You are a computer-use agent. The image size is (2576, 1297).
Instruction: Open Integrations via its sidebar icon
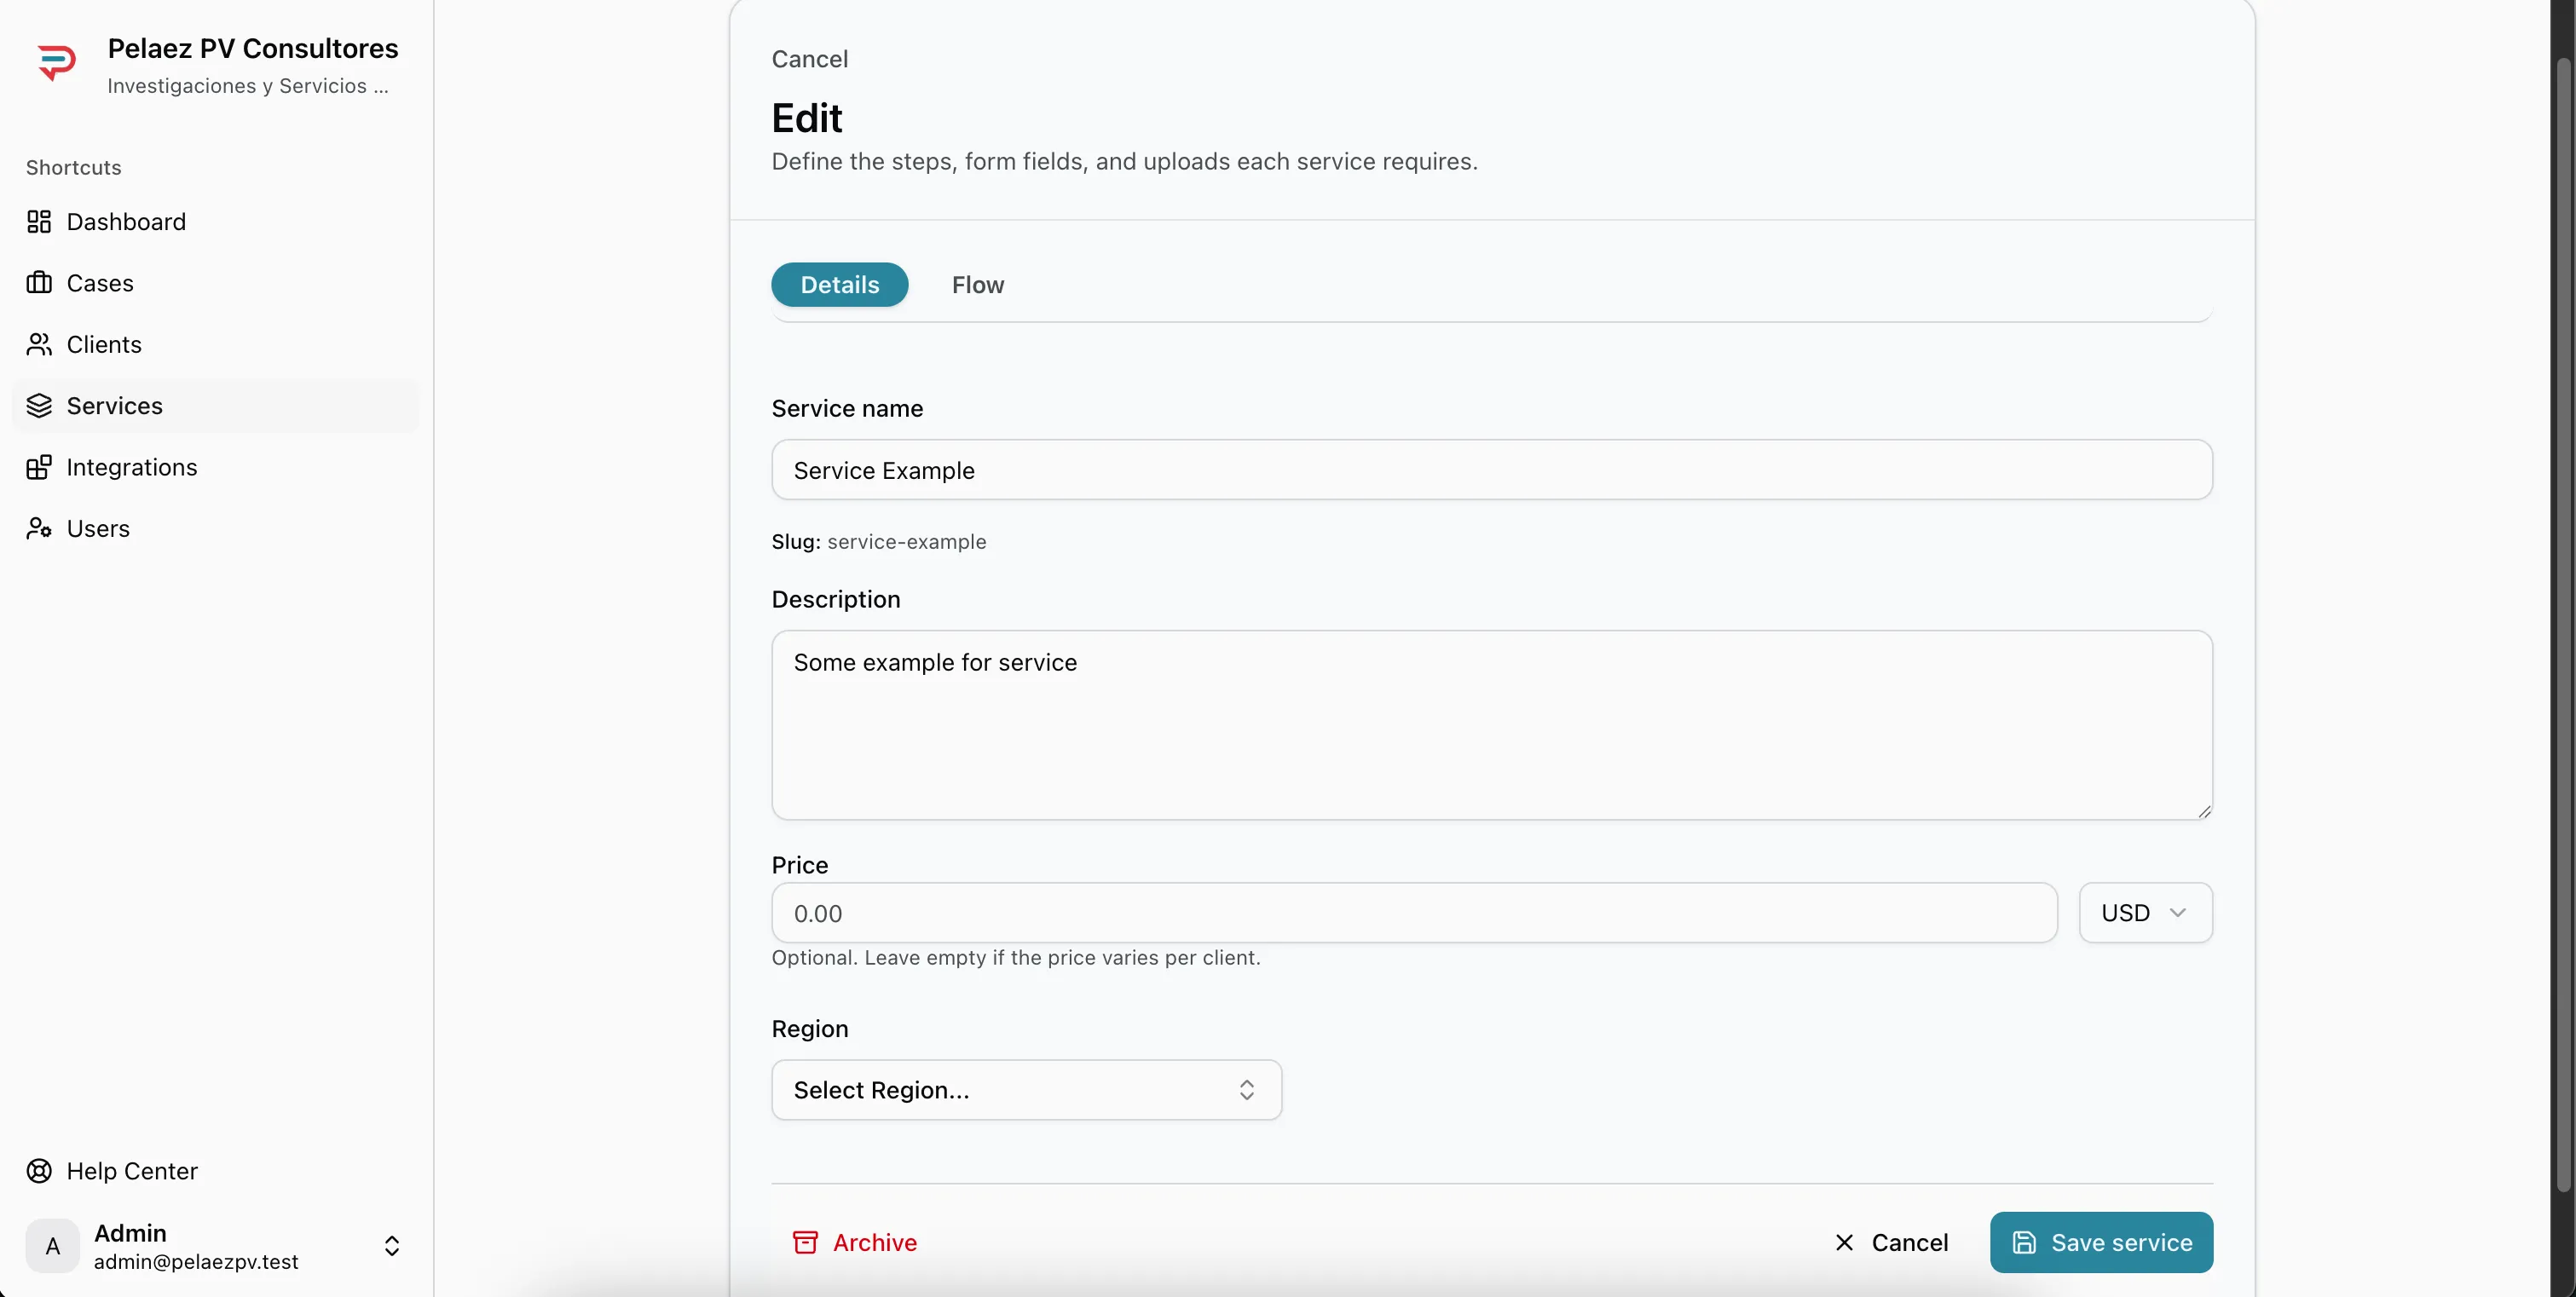40,467
